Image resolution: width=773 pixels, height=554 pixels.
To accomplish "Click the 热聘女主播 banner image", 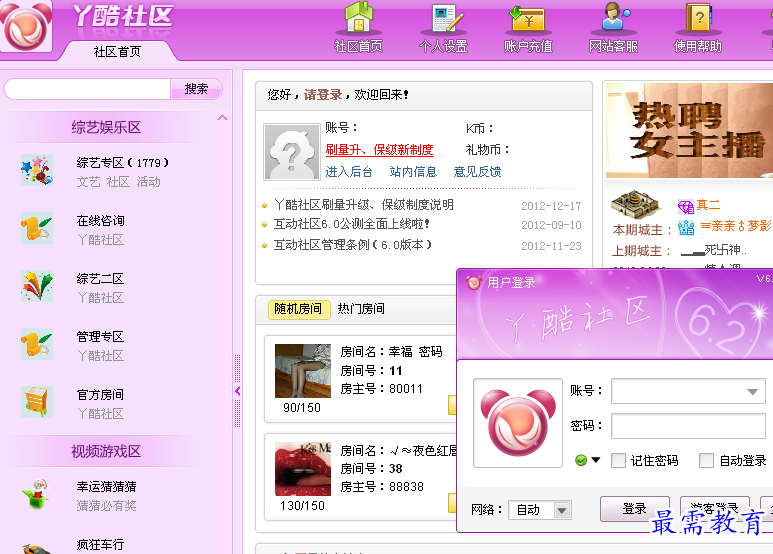I will click(x=689, y=131).
